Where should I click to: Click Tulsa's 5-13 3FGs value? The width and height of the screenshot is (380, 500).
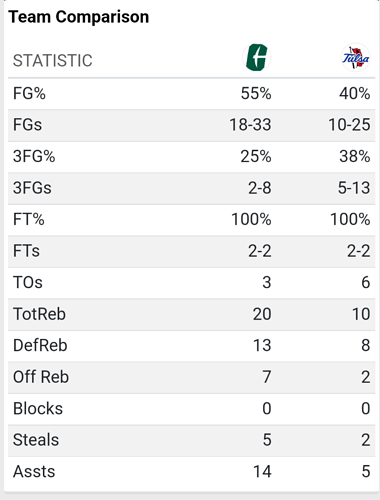[354, 188]
